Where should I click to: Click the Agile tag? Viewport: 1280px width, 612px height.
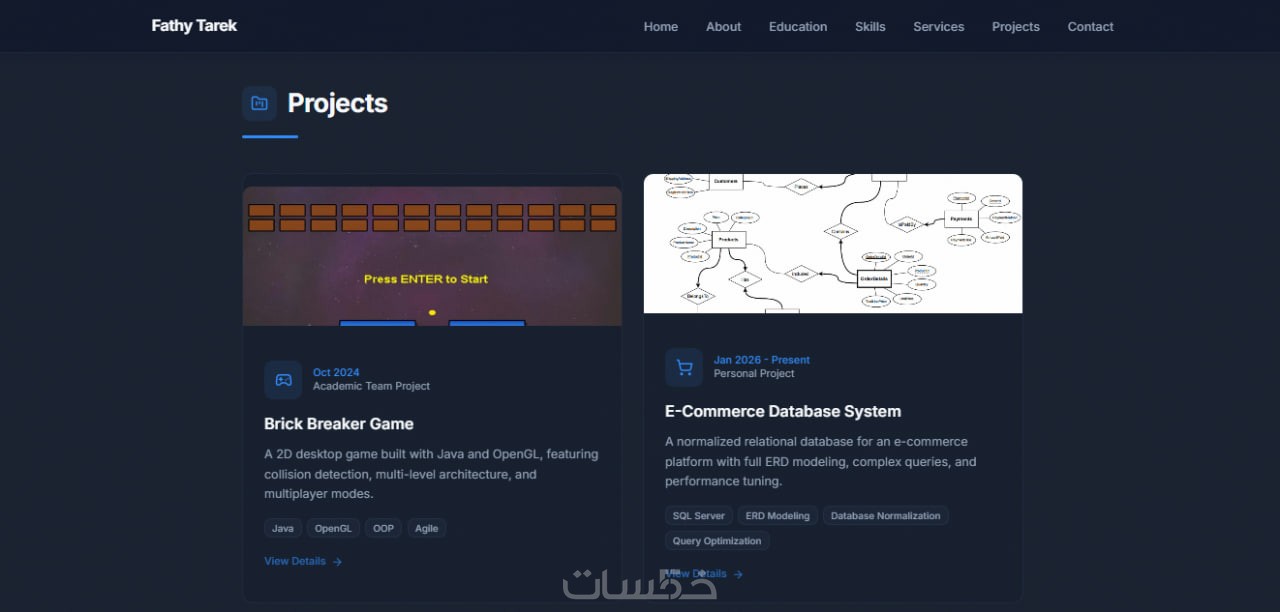click(x=427, y=528)
